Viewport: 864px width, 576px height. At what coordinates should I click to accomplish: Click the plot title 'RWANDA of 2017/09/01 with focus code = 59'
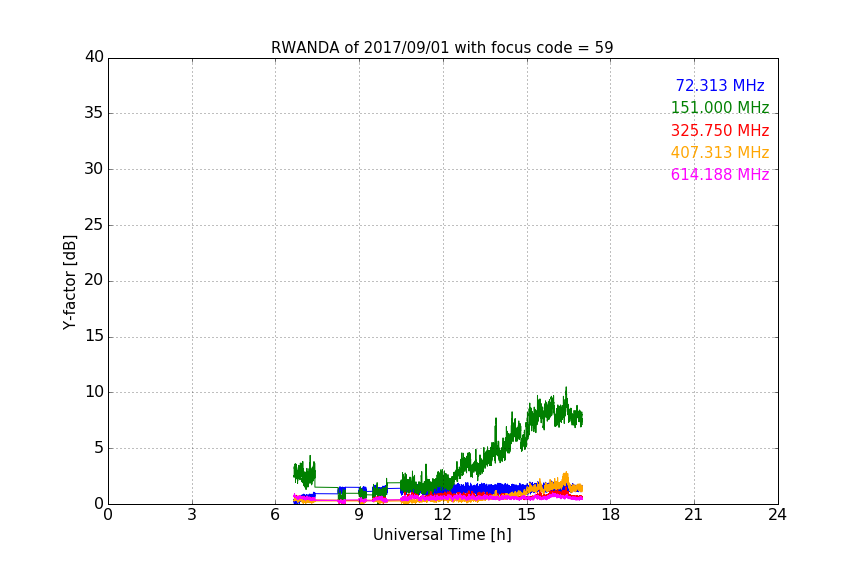point(442,48)
